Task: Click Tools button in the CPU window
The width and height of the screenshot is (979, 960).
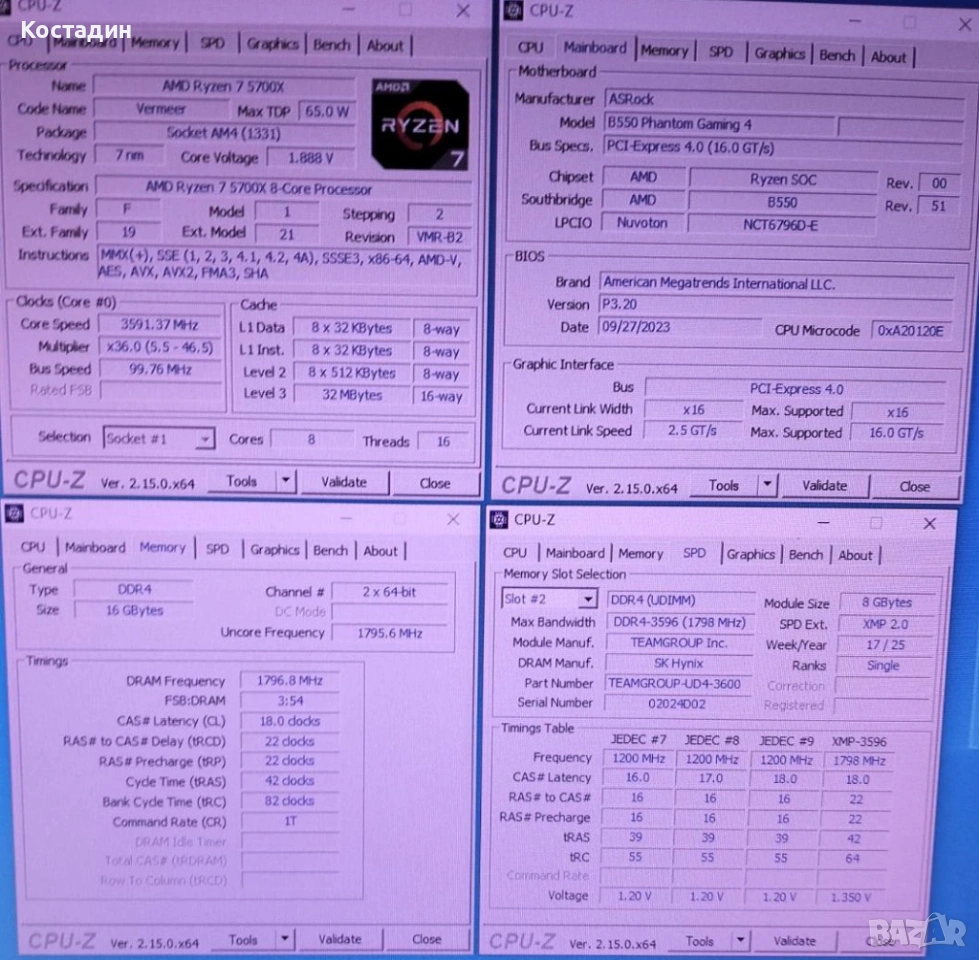Action: coord(242,481)
